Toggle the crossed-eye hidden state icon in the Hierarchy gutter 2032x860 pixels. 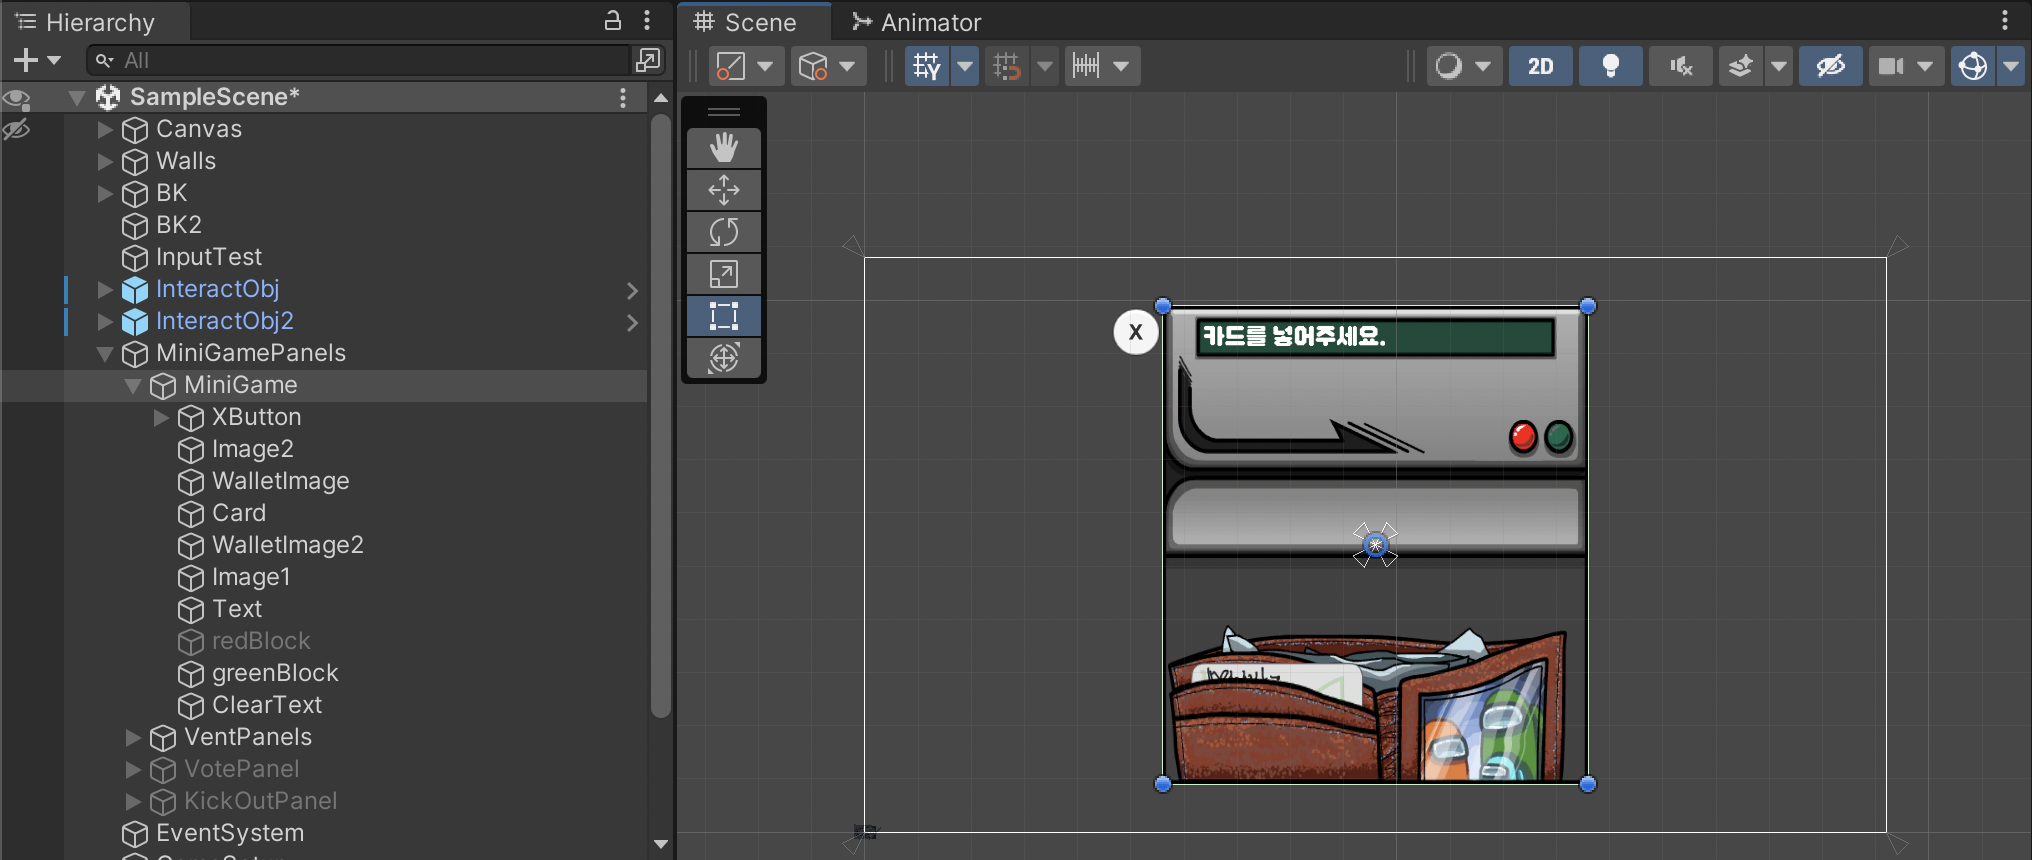pos(16,129)
